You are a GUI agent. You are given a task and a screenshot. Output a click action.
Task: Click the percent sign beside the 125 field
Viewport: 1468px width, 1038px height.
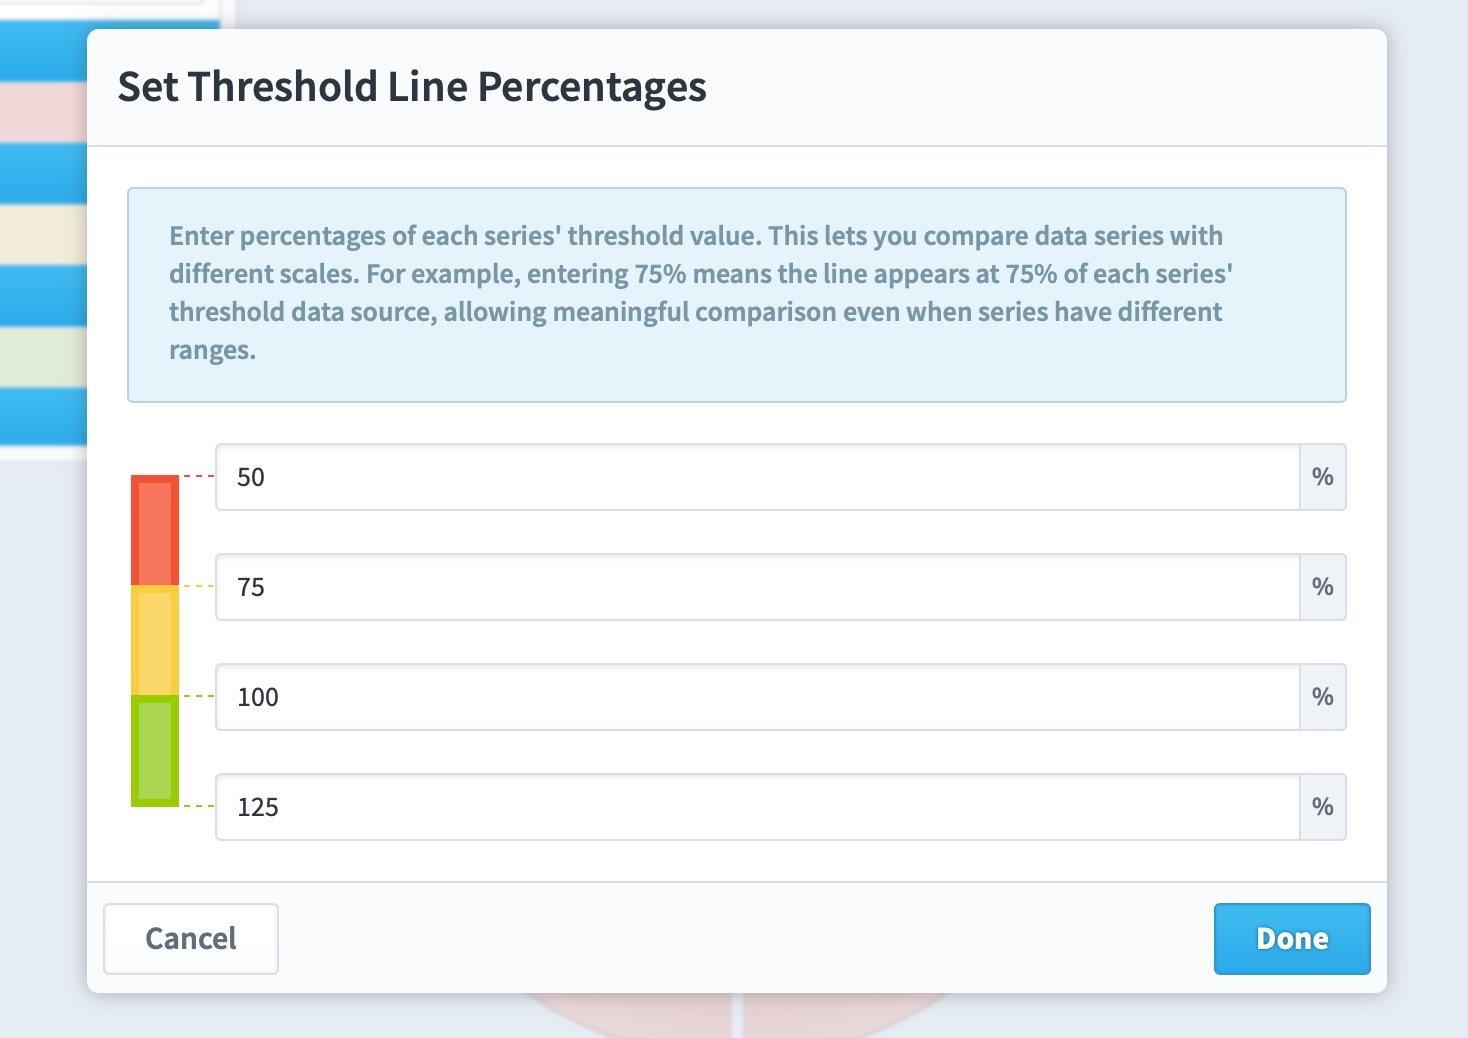(x=1323, y=807)
